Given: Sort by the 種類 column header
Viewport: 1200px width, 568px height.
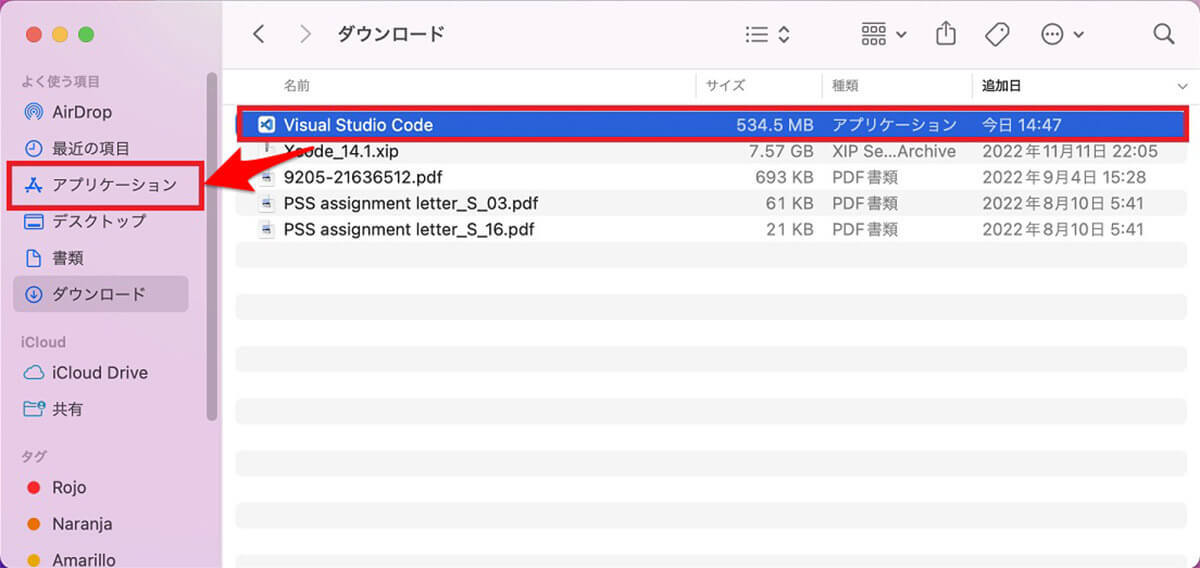Looking at the screenshot, I should (x=845, y=86).
